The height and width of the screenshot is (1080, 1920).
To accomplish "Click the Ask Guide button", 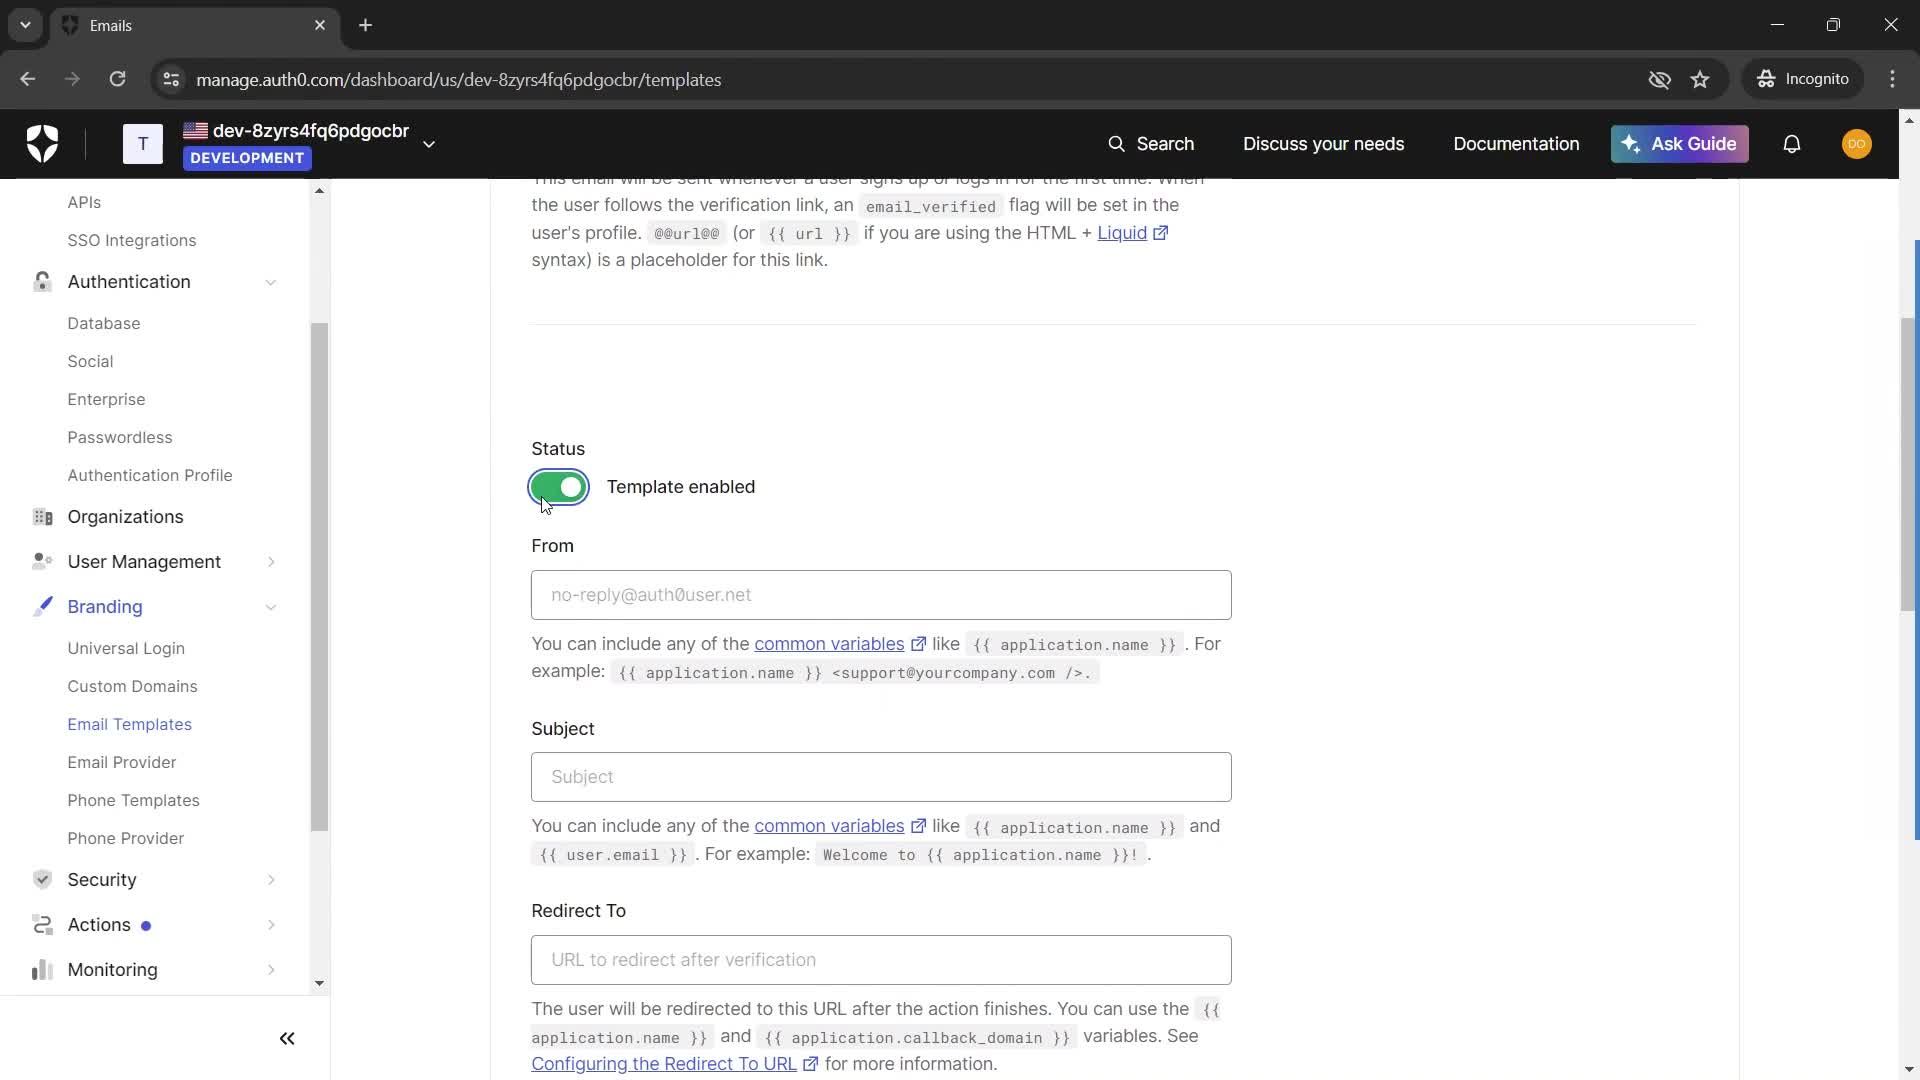I will point(1680,144).
